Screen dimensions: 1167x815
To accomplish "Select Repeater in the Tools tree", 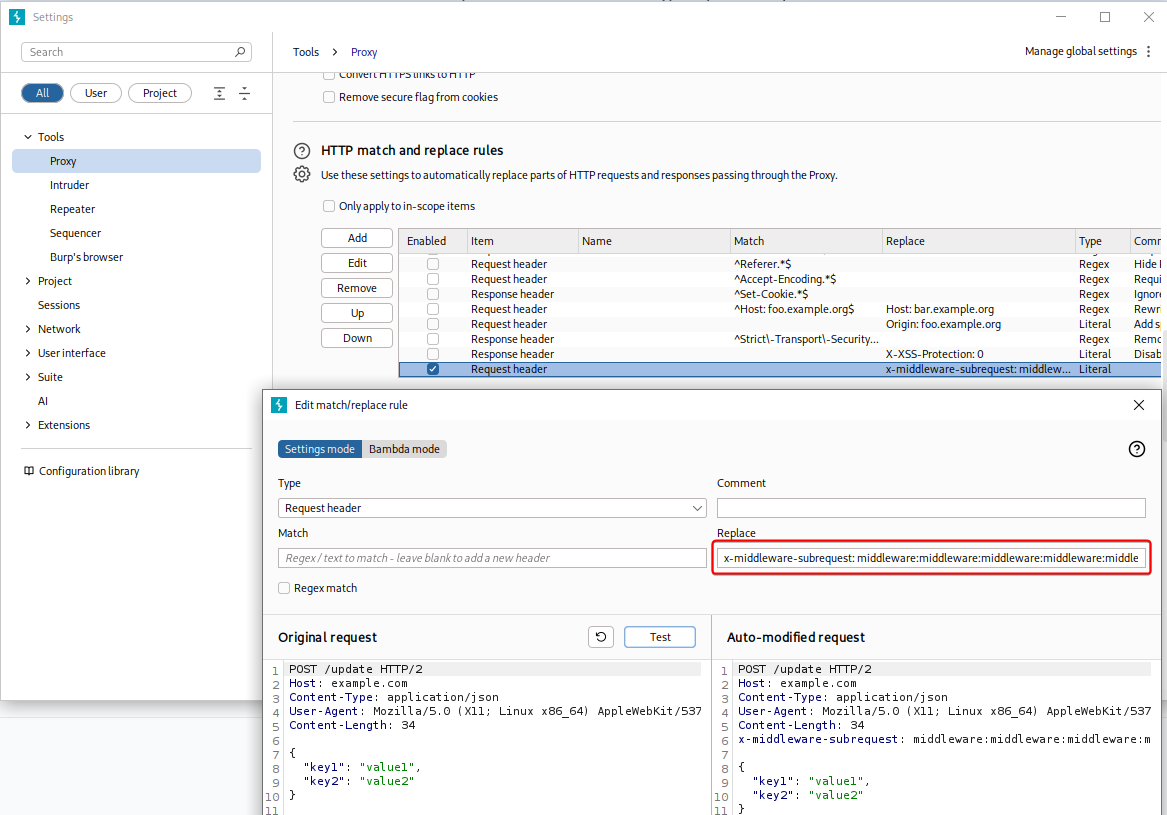I will 73,209.
